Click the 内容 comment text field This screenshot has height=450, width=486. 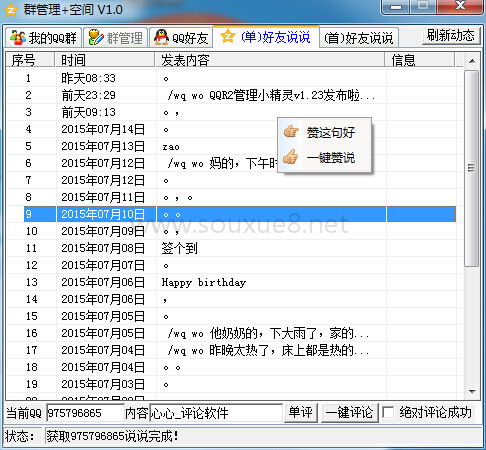tap(216, 413)
